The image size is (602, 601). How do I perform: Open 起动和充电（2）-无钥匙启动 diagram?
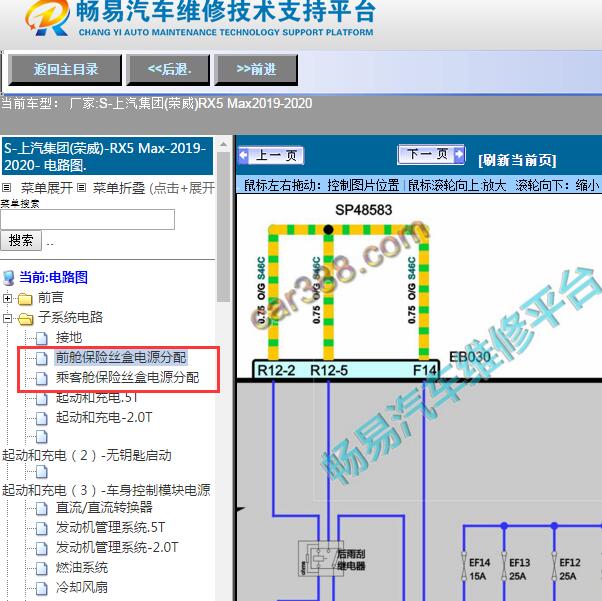pos(87,455)
